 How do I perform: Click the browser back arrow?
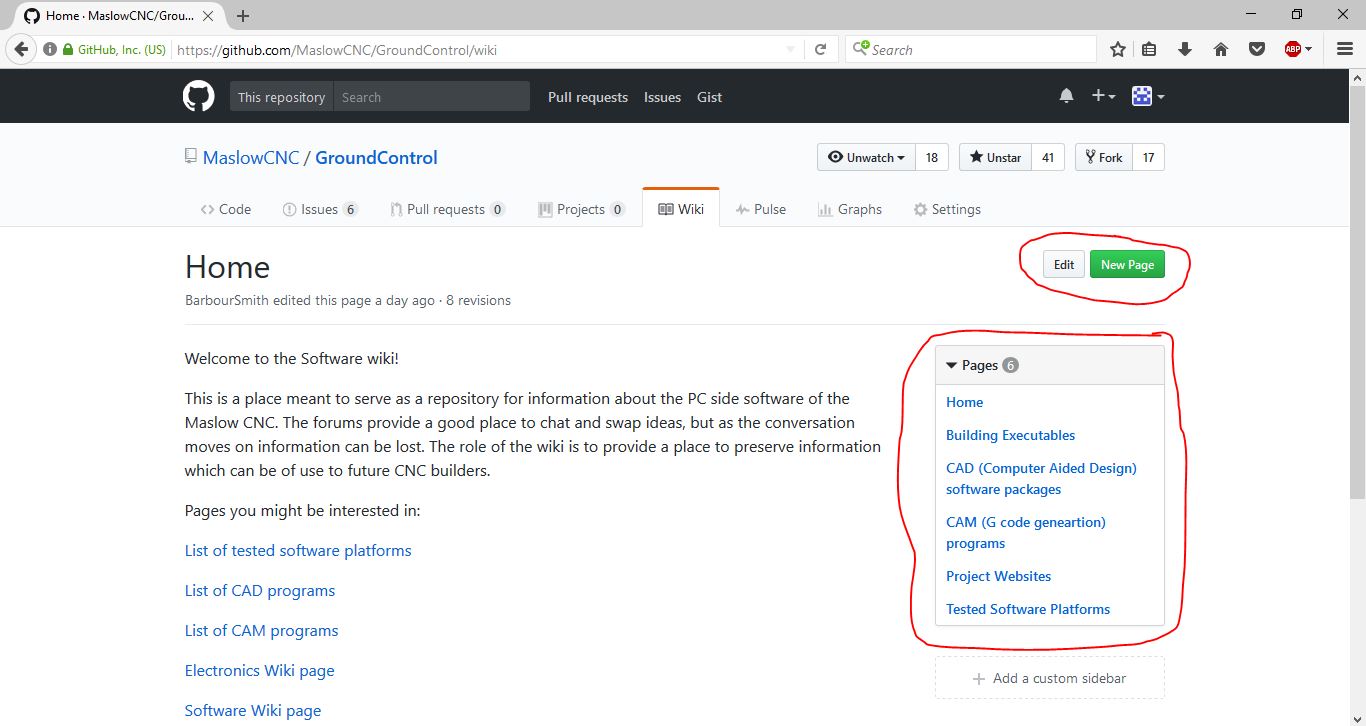(22, 49)
